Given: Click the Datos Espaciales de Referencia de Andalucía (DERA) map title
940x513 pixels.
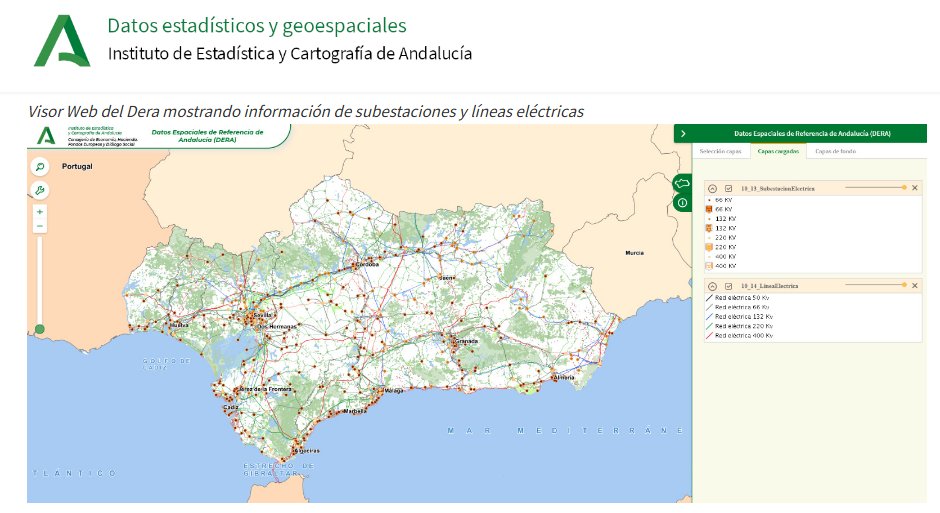Looking at the screenshot, I should click(x=207, y=135).
